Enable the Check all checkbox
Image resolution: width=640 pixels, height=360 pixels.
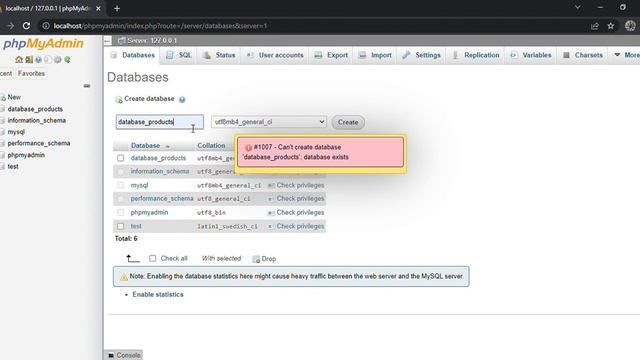[152, 258]
